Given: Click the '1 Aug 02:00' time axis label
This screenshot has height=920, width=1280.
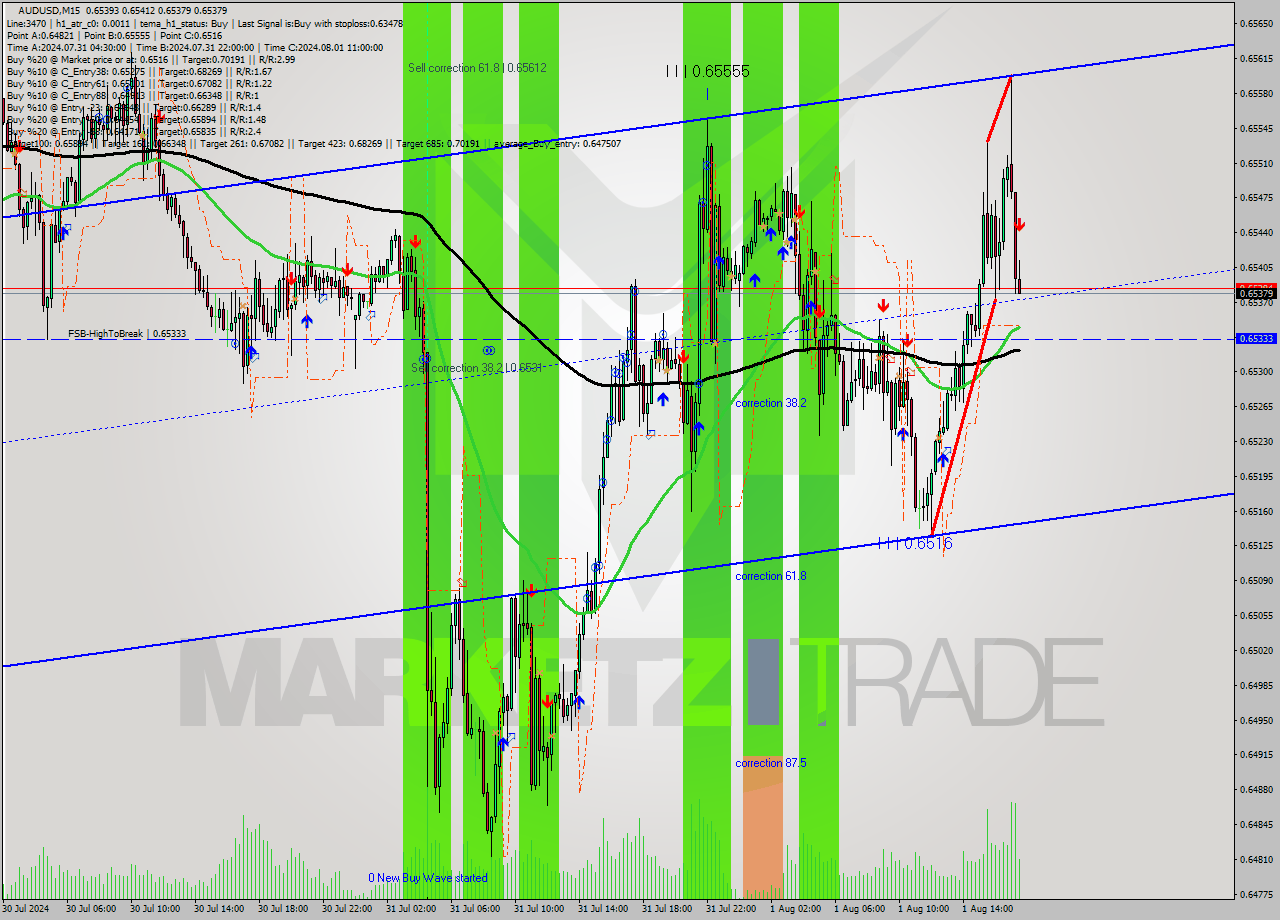Looking at the screenshot, I should 795,909.
